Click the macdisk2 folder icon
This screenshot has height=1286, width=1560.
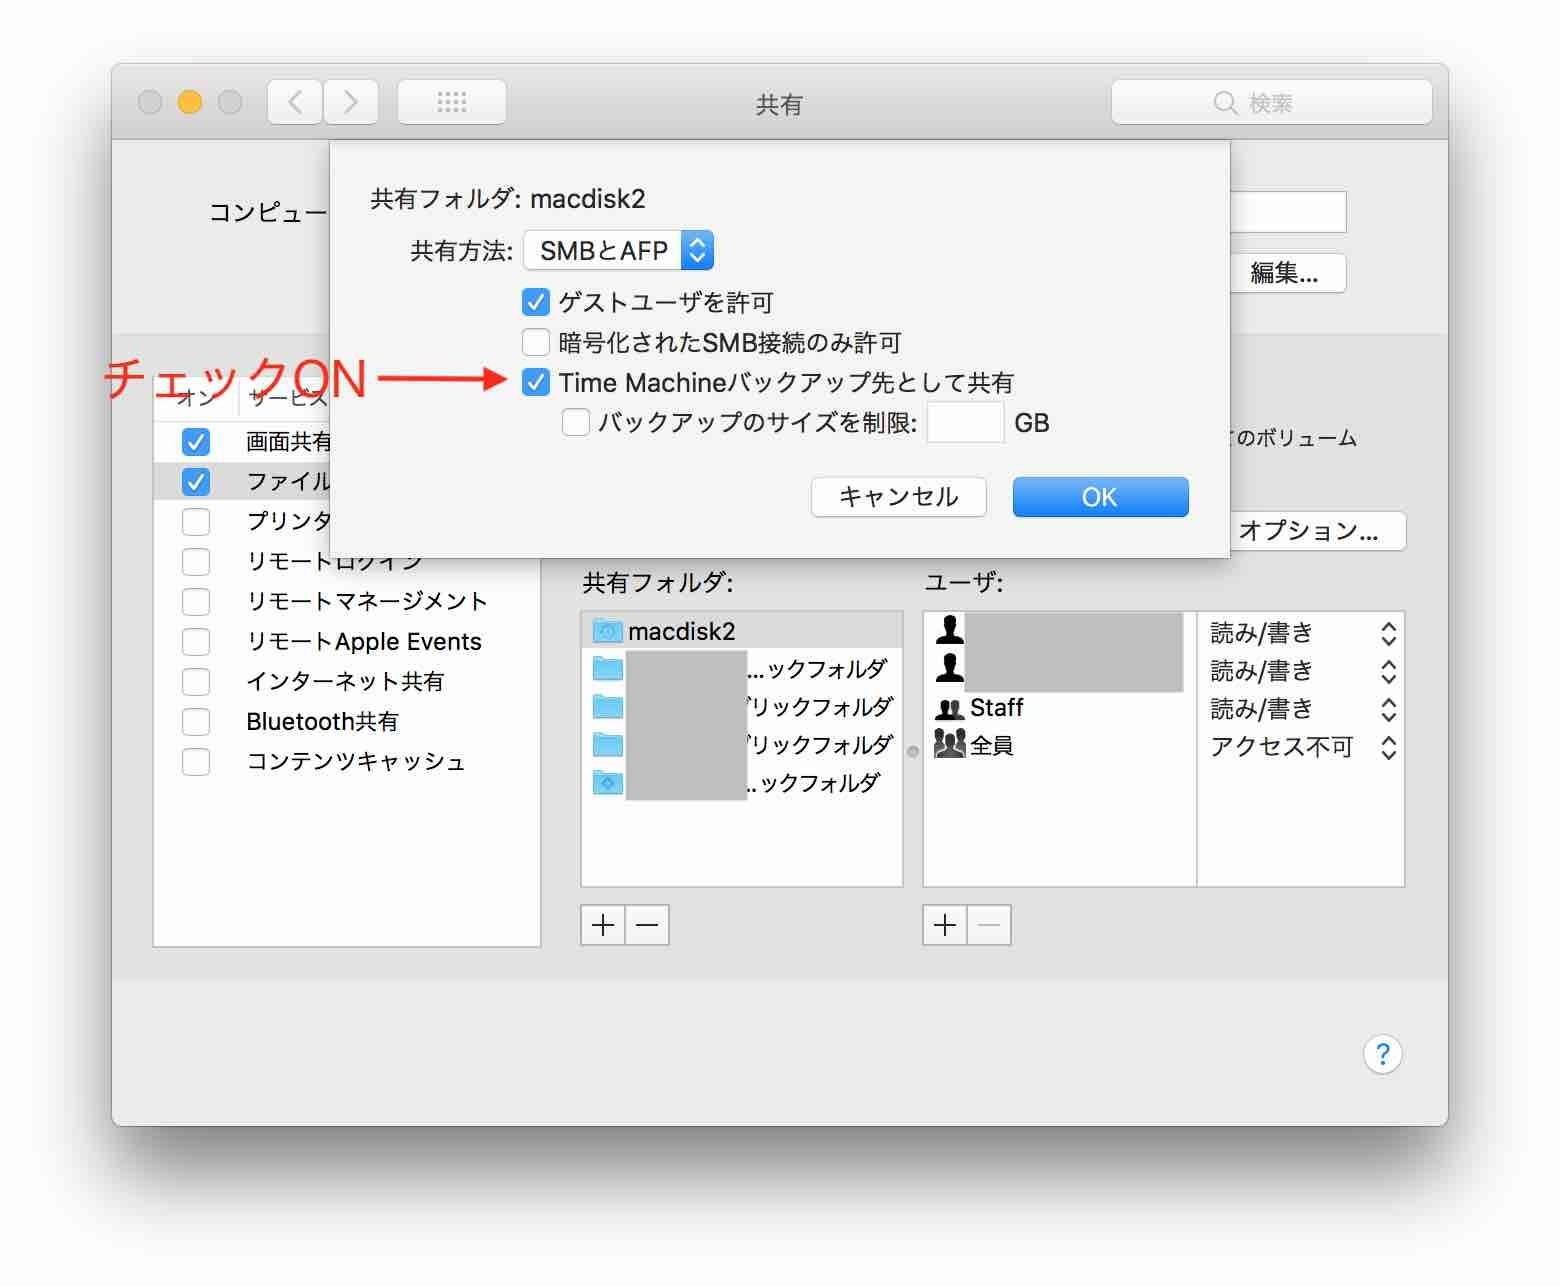(x=607, y=631)
